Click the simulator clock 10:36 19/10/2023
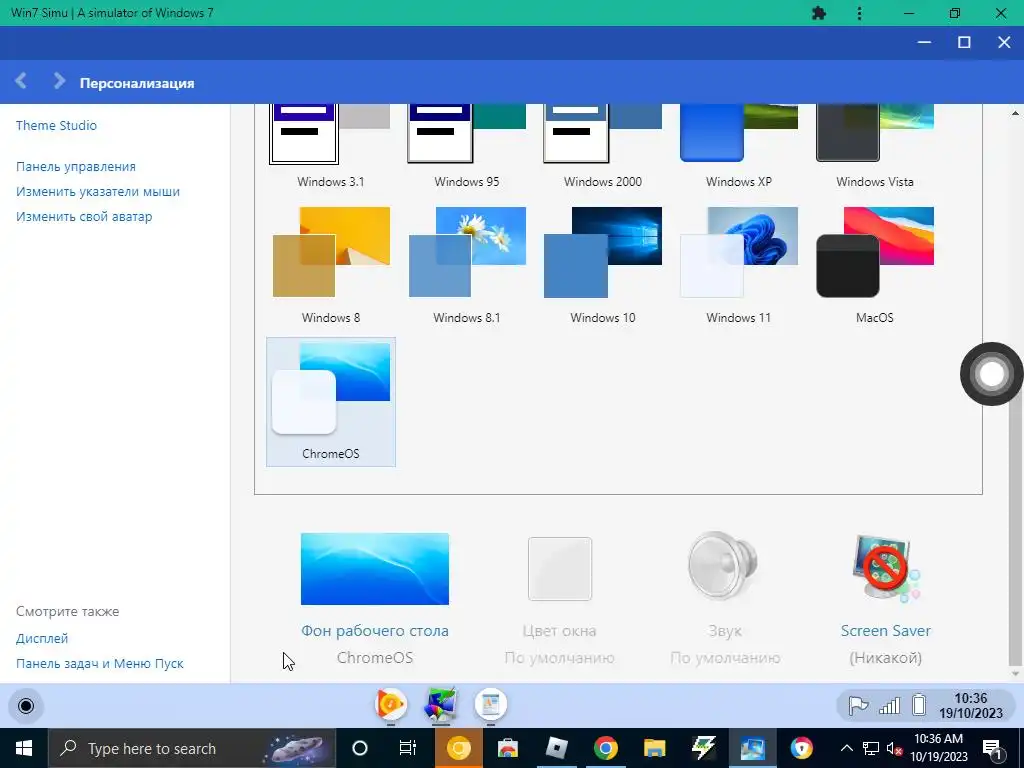This screenshot has height=768, width=1024. [970, 706]
